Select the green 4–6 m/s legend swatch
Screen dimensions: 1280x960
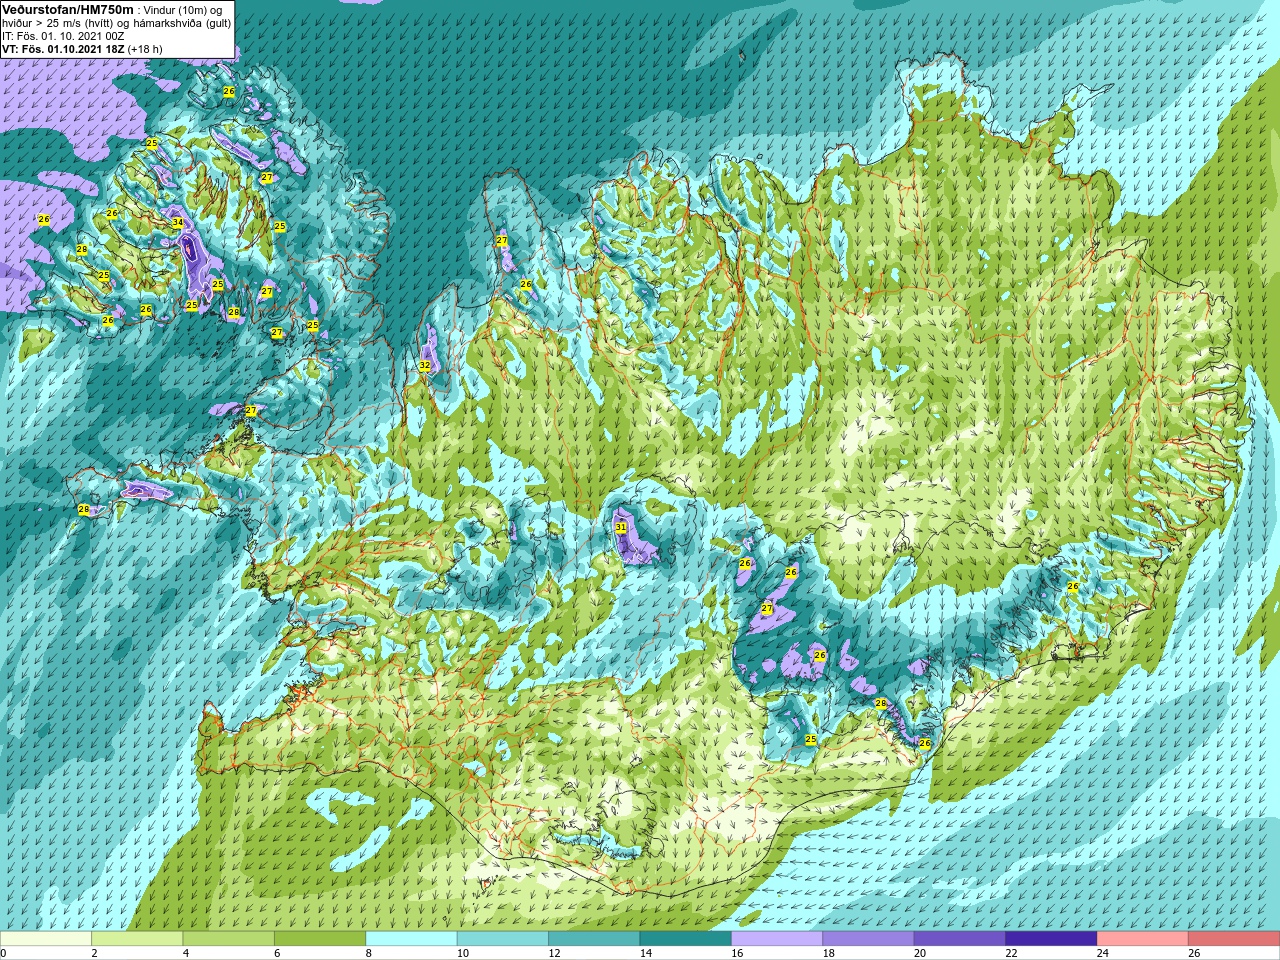tap(229, 939)
